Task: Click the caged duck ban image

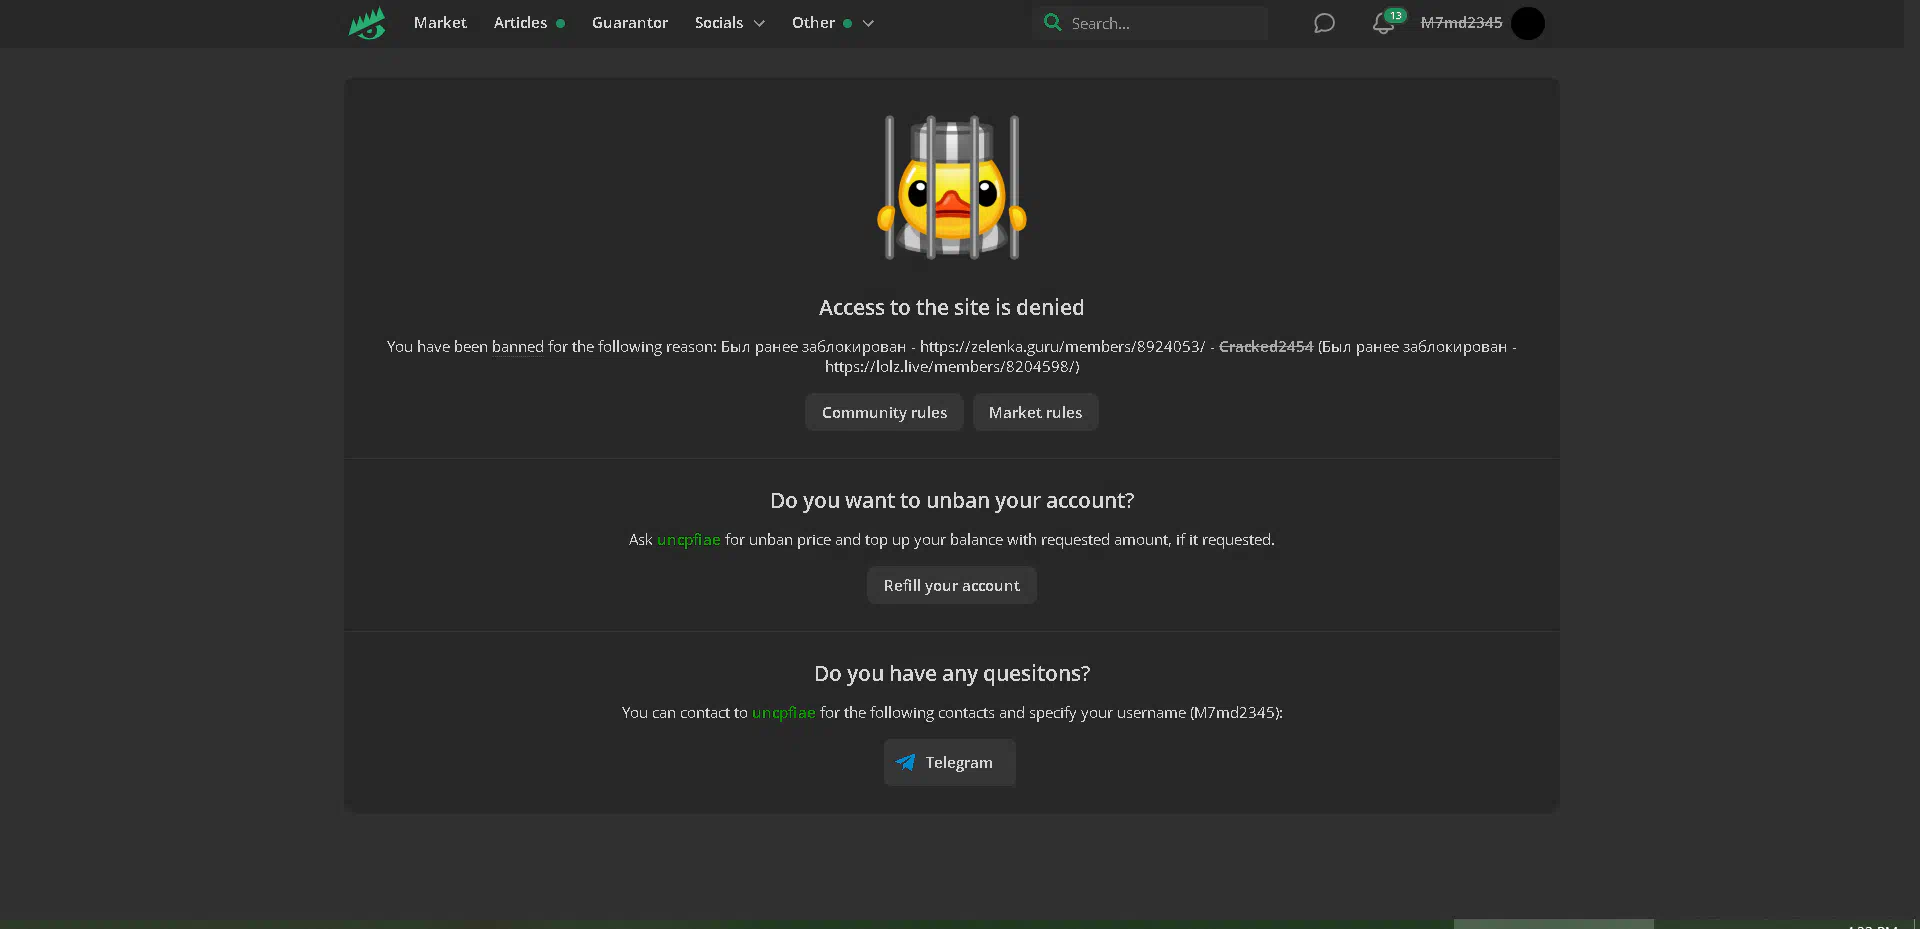Action: pyautogui.click(x=952, y=187)
